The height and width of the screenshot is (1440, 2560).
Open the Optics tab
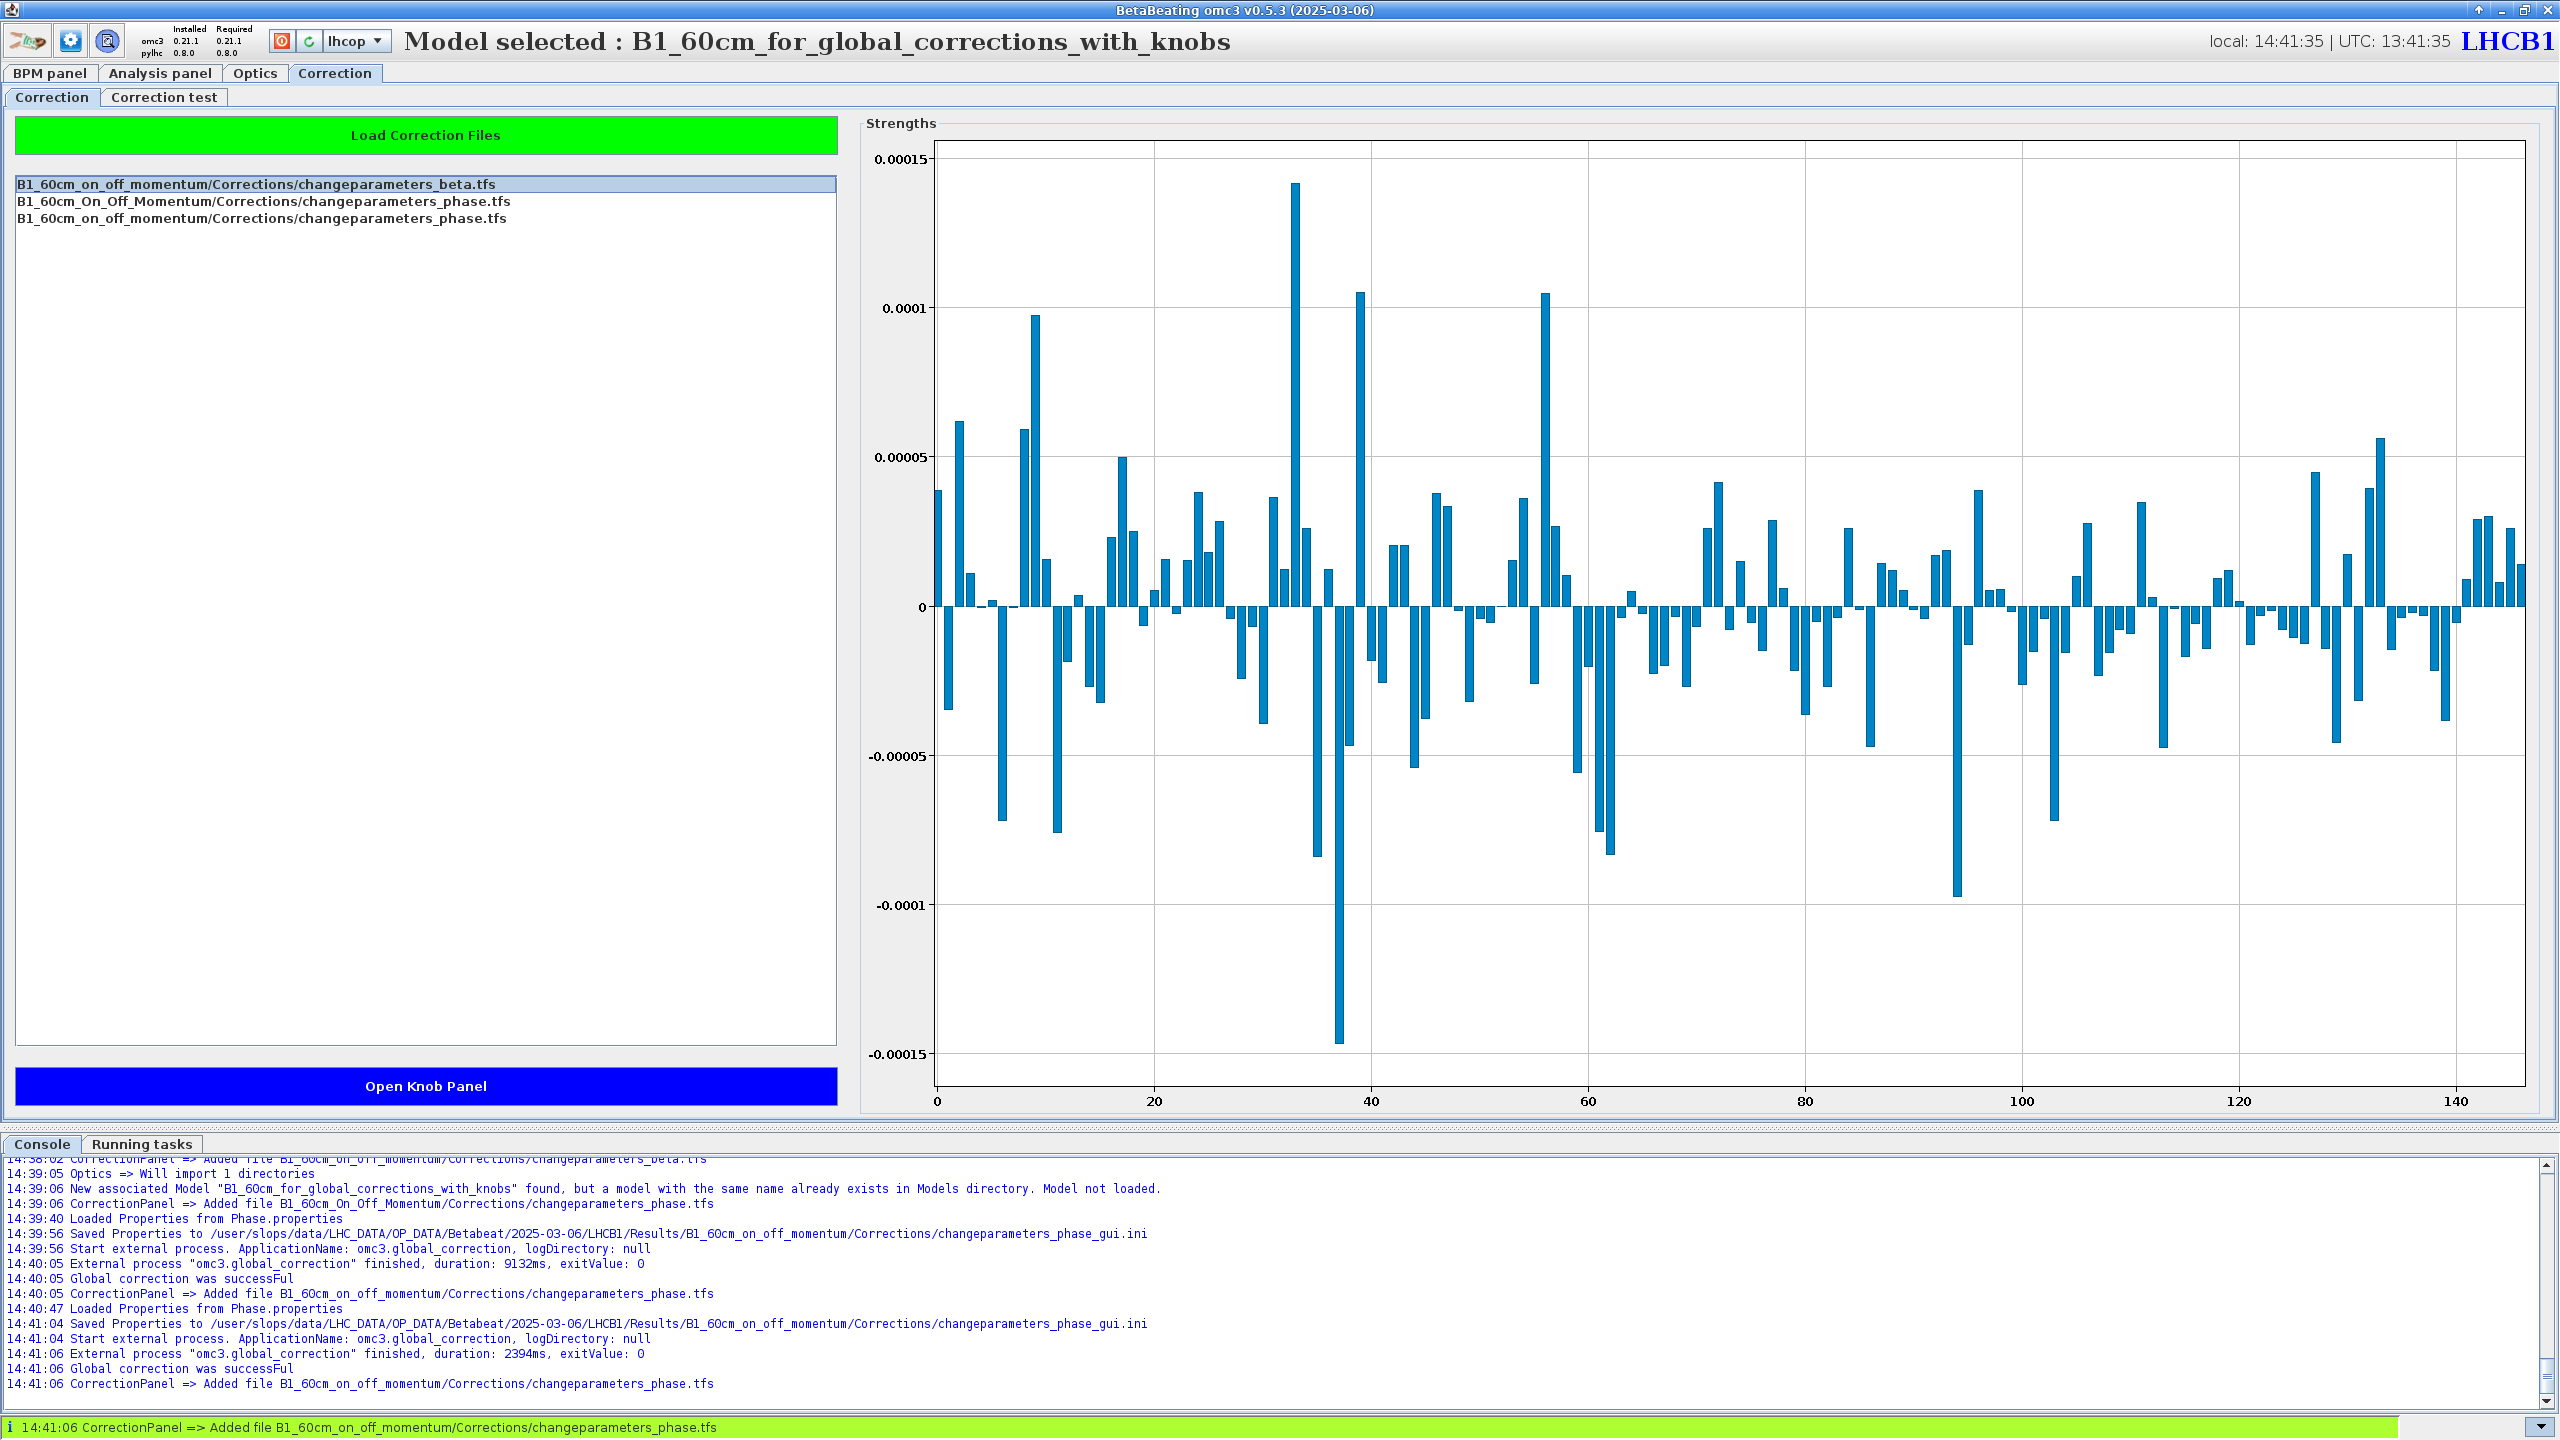(255, 73)
